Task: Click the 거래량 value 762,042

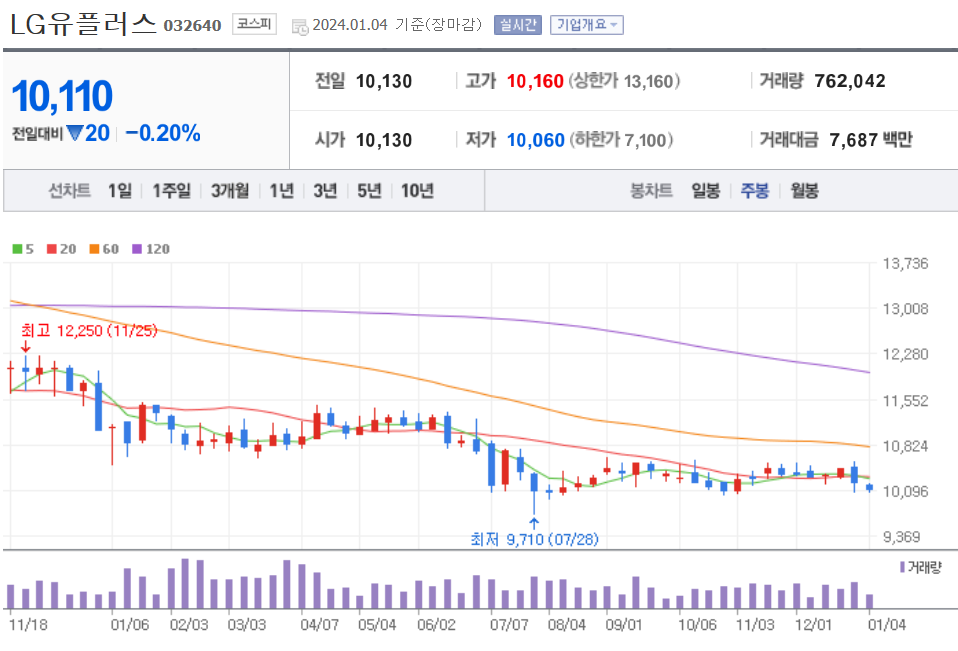Action: [850, 81]
